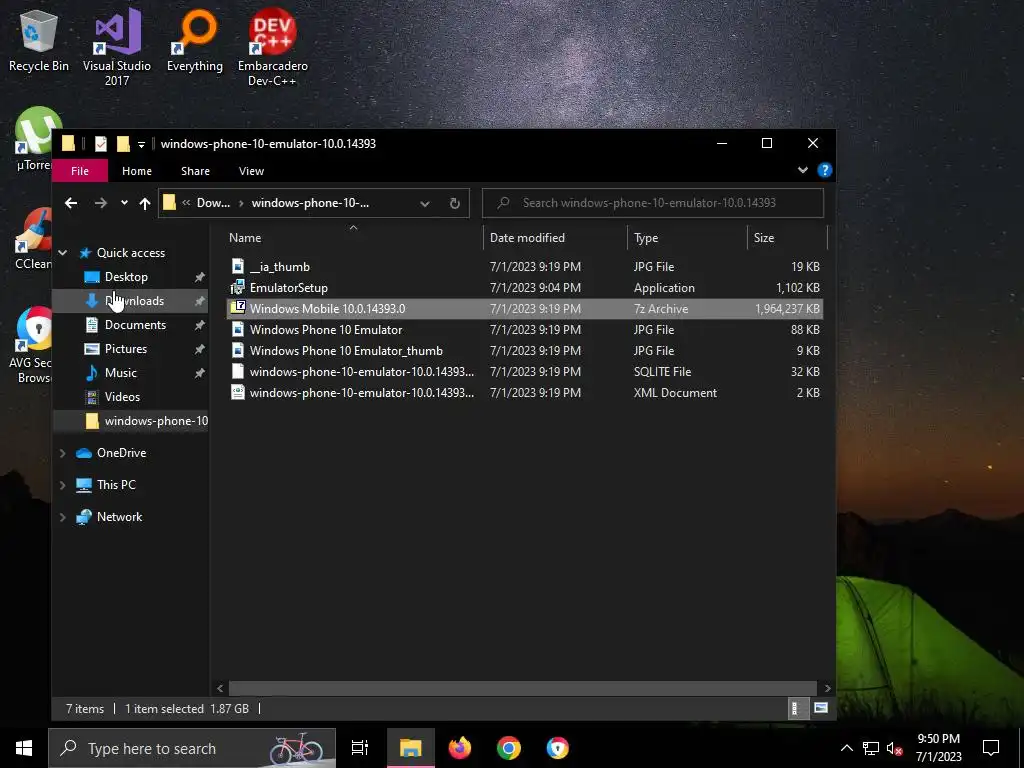Open the File menu tab
Screen dimensions: 1024x768
pos(80,171)
